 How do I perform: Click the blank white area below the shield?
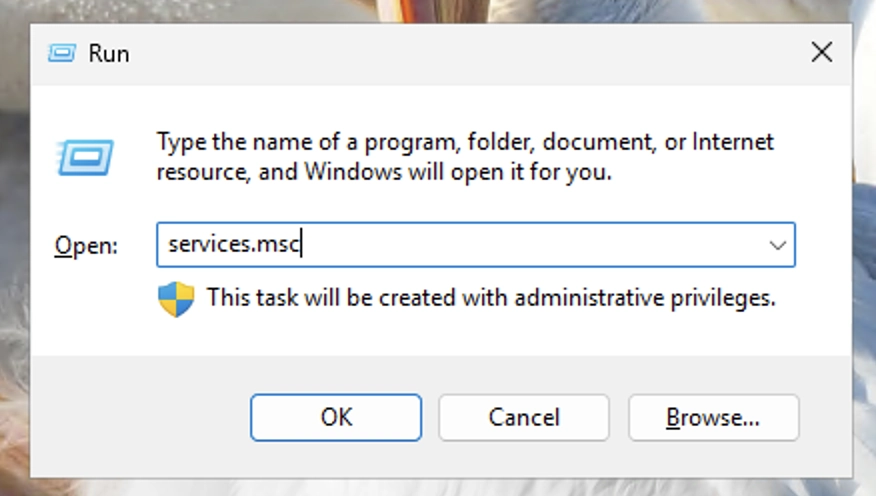coord(176,336)
